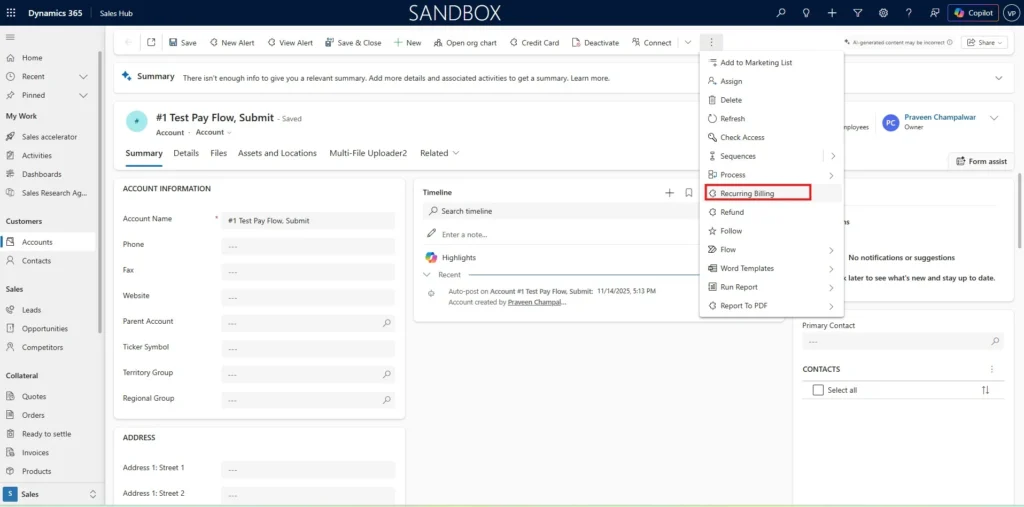Add timeline record with plus icon
The image size is (1024, 507).
pyautogui.click(x=669, y=193)
